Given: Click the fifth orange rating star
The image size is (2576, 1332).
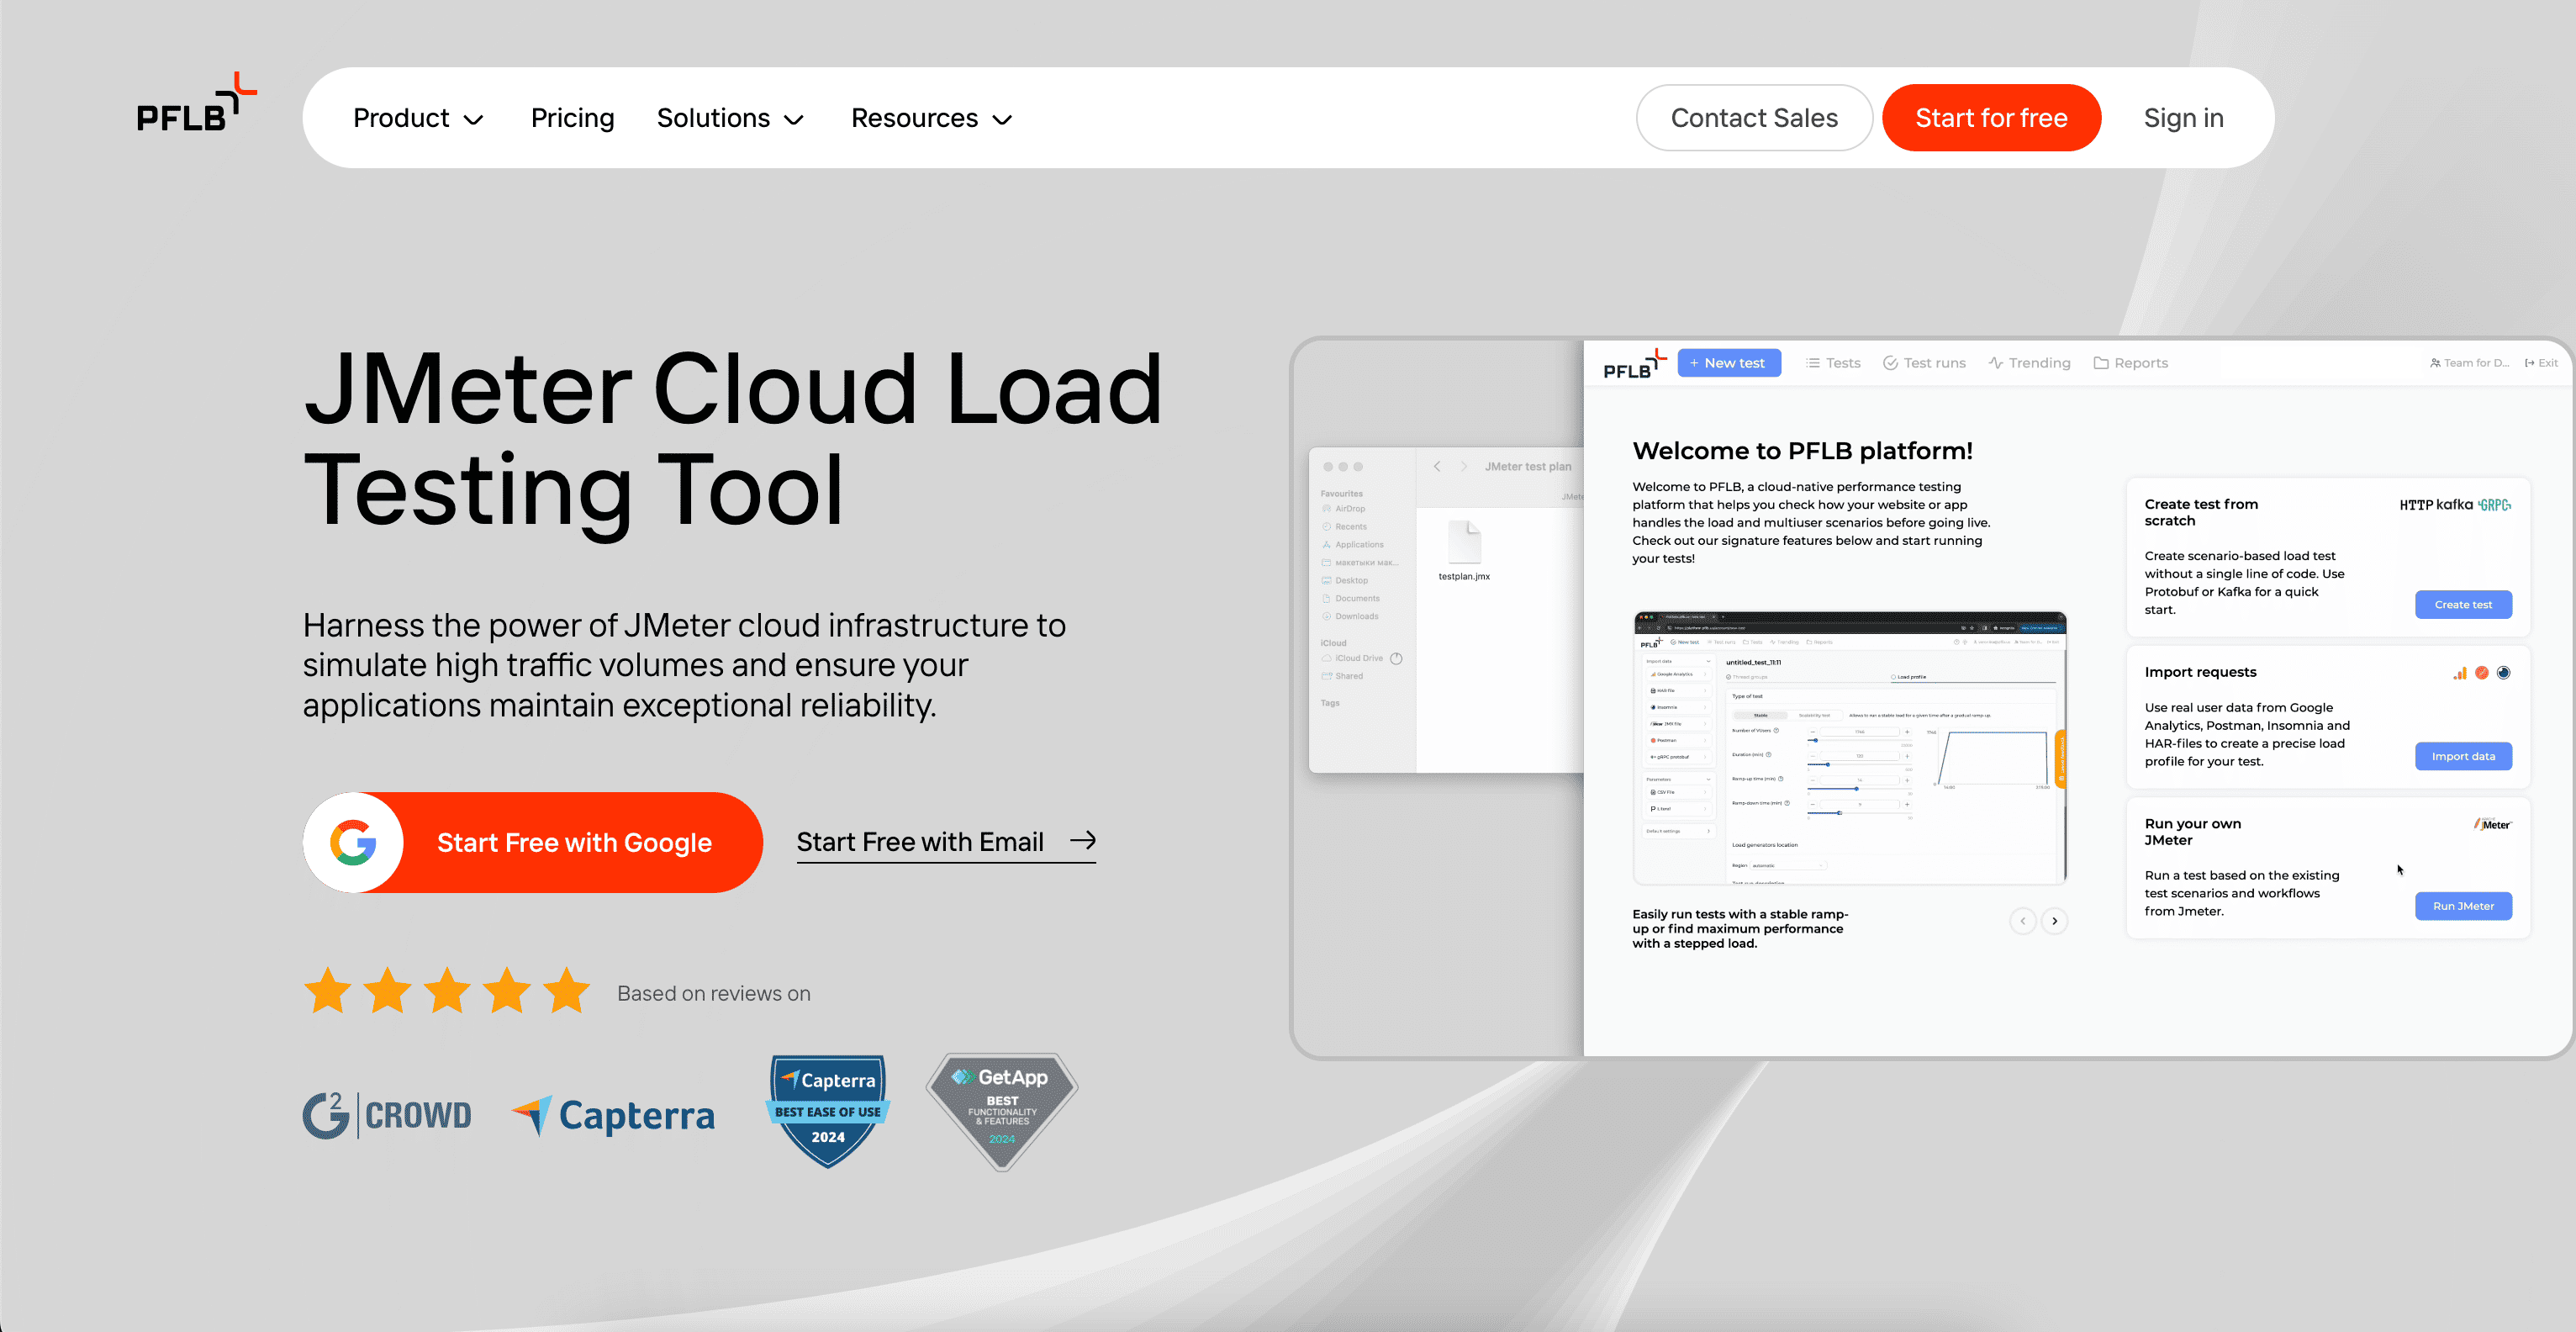Looking at the screenshot, I should pos(567,991).
